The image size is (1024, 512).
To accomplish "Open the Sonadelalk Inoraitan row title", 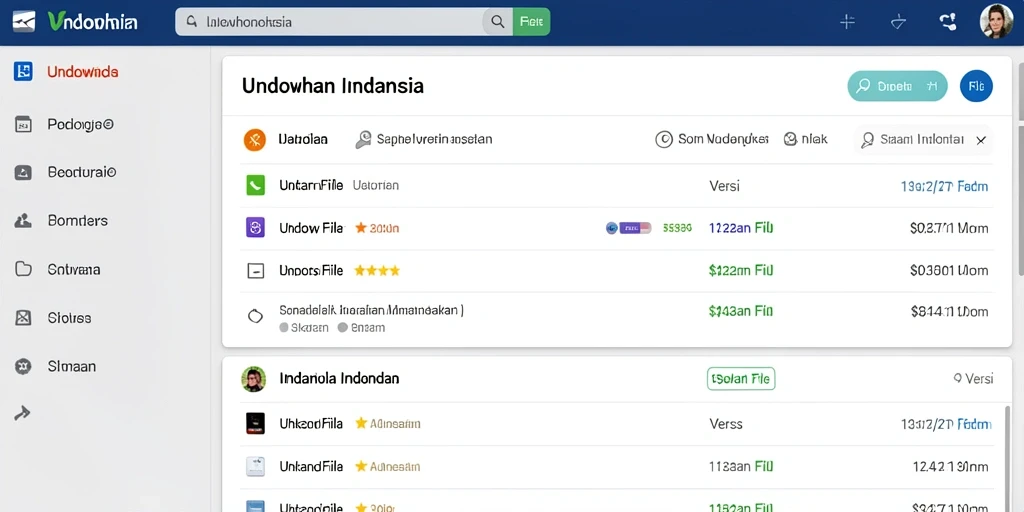I will [371, 310].
